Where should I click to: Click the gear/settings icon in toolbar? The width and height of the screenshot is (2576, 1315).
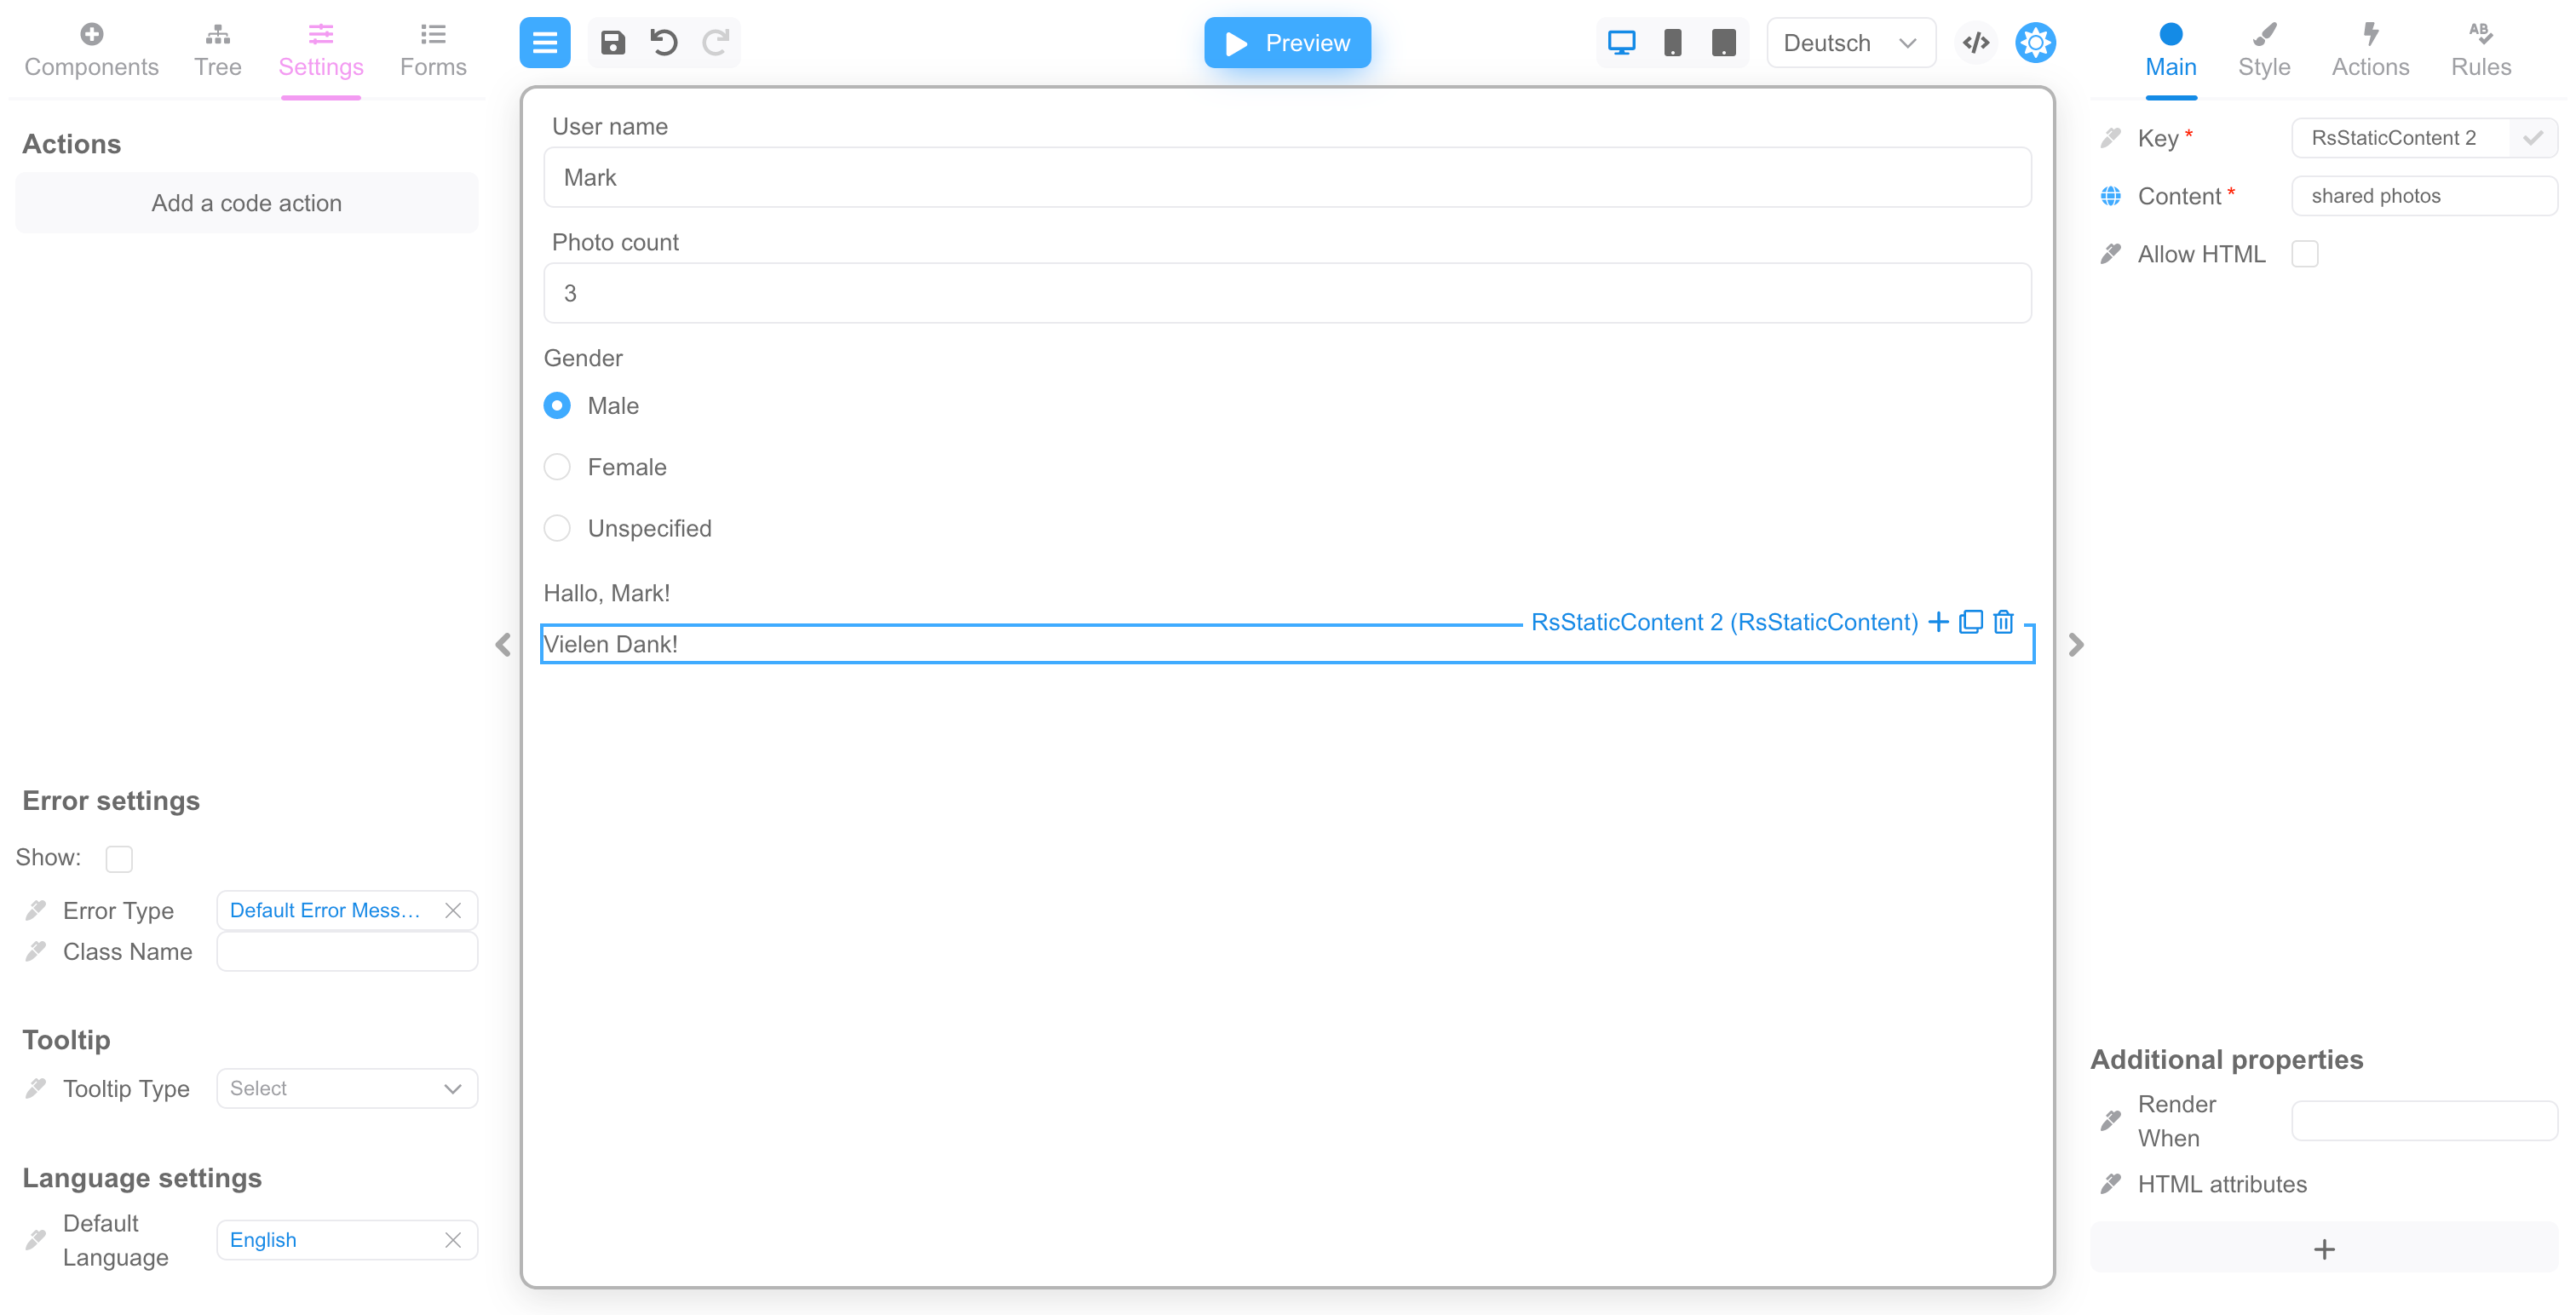[2036, 42]
